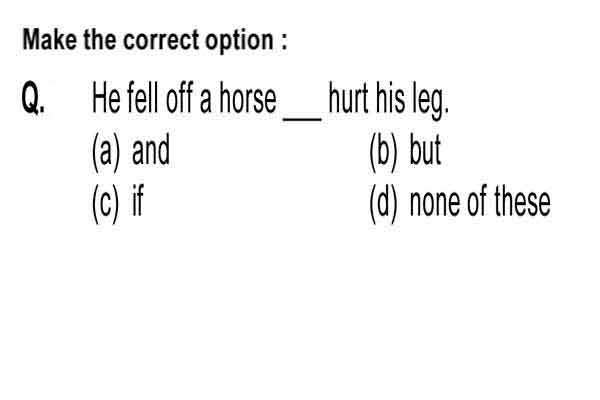Select option (d) none of these
The image size is (600, 400).
(460, 203)
